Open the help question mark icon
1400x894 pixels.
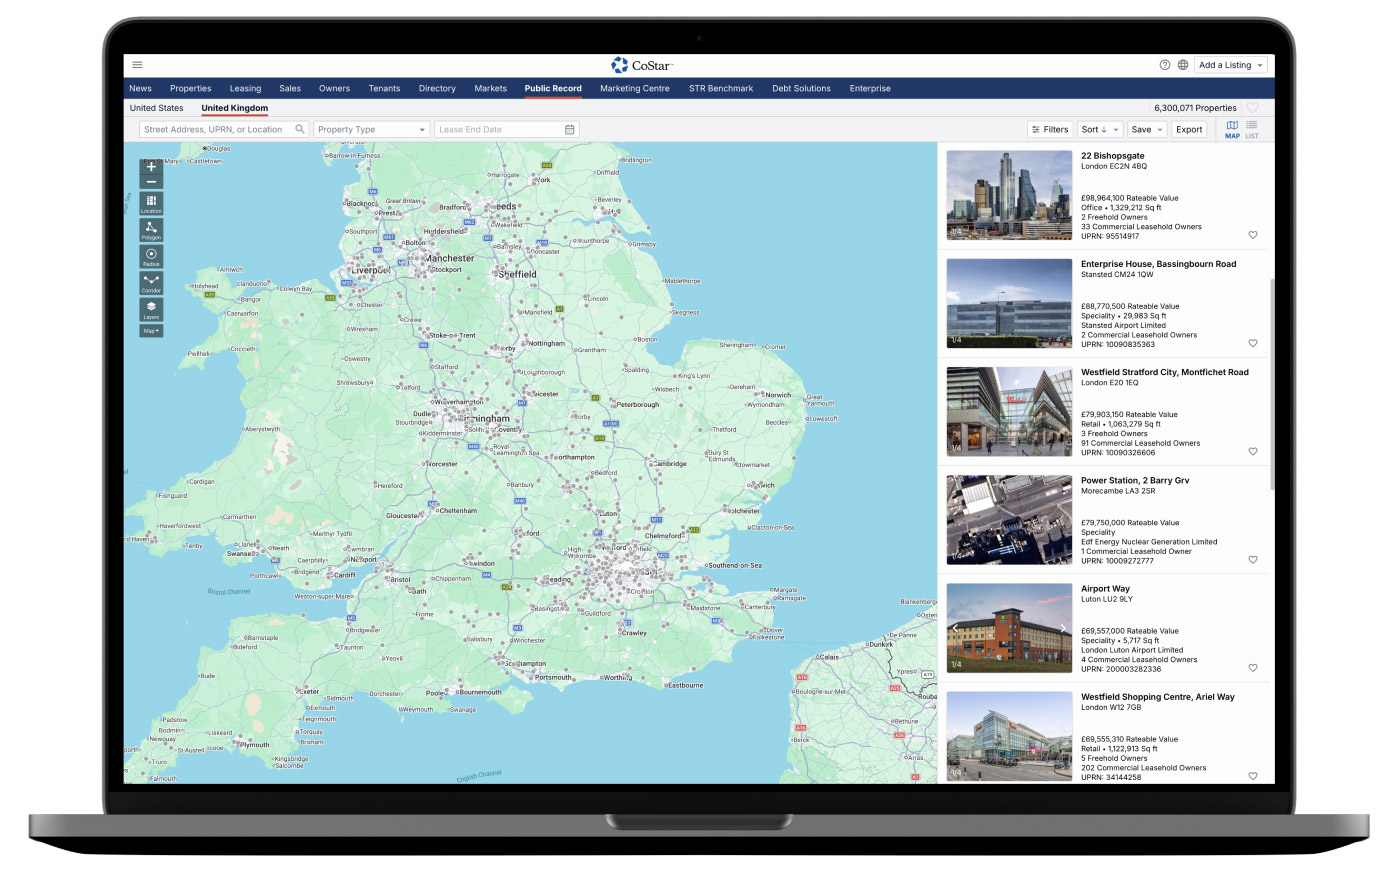1165,65
